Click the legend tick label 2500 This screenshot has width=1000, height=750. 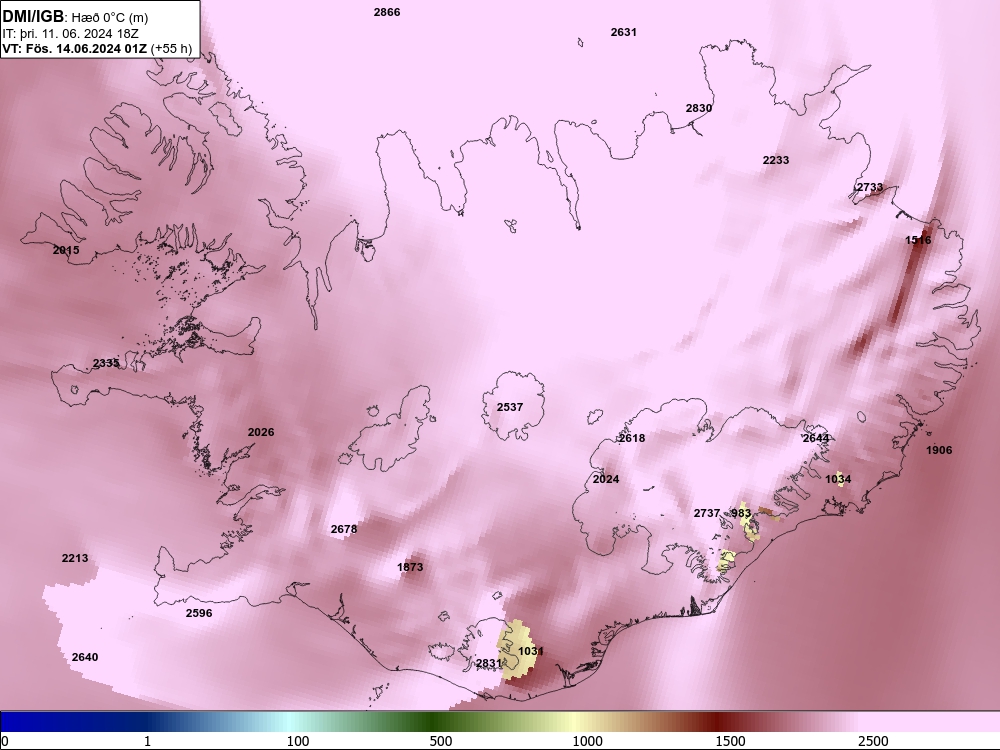(x=873, y=741)
